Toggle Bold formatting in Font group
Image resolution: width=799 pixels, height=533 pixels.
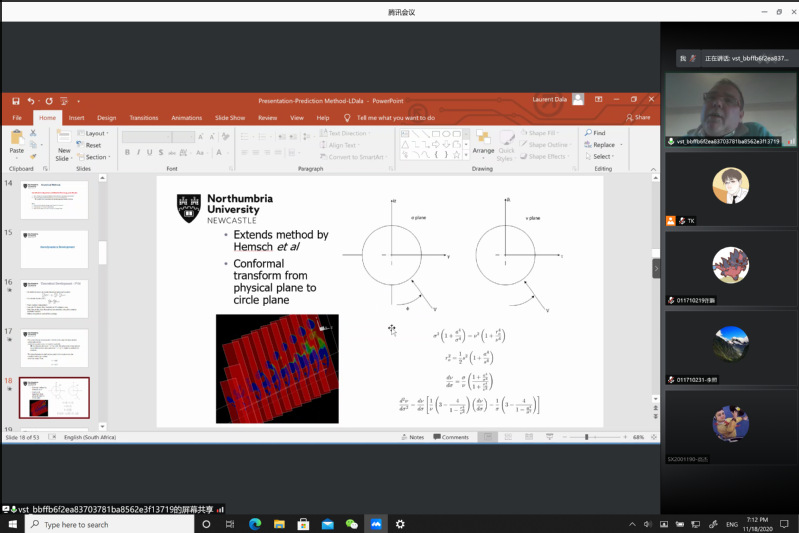tap(127, 153)
